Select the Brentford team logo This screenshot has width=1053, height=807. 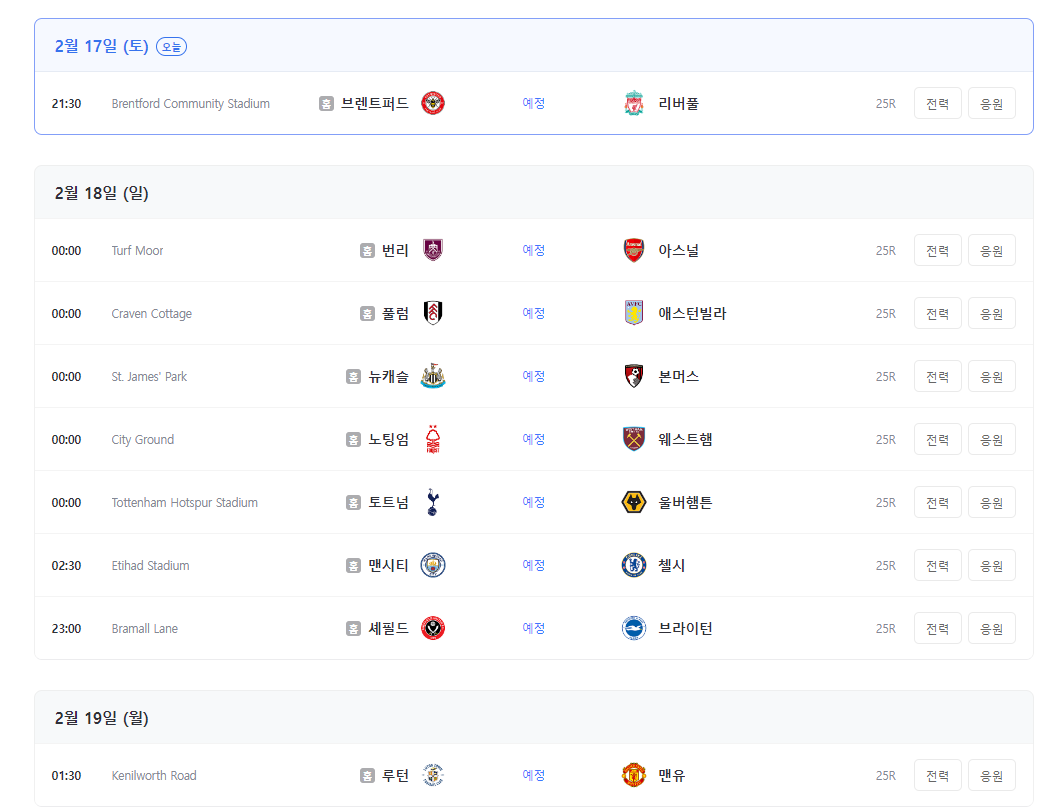click(435, 102)
